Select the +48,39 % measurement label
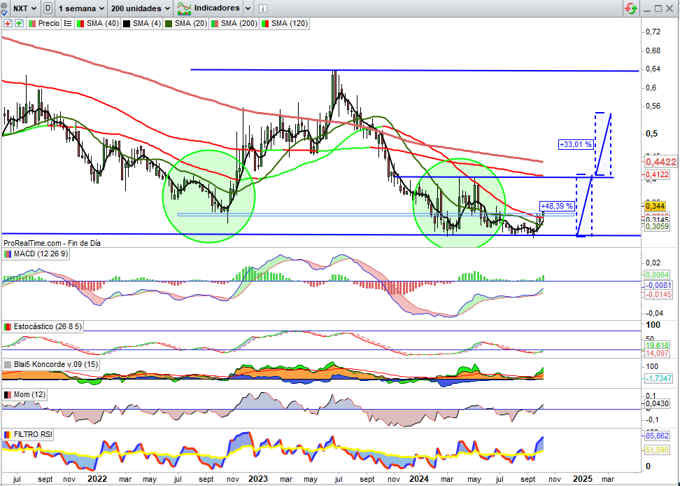 click(557, 206)
